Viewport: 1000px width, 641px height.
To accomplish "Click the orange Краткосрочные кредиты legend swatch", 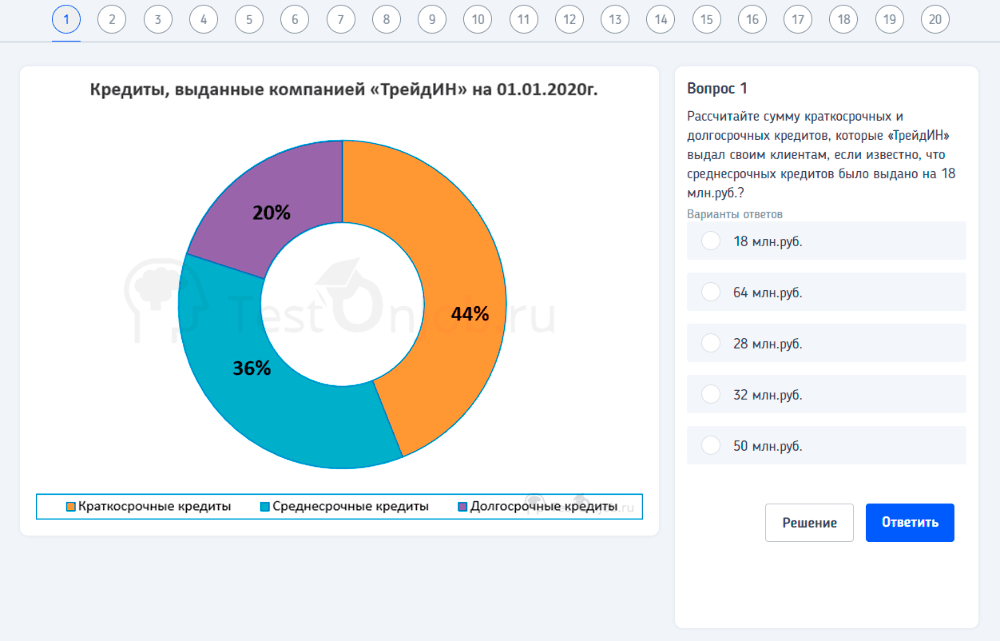I will click(x=71, y=506).
